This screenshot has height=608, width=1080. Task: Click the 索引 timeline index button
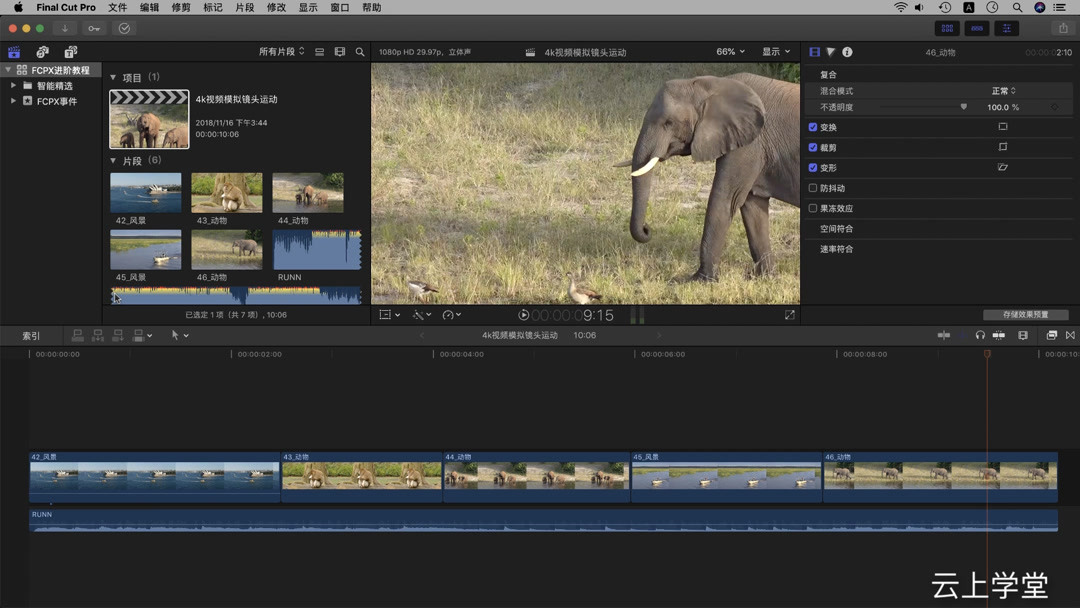click(32, 336)
